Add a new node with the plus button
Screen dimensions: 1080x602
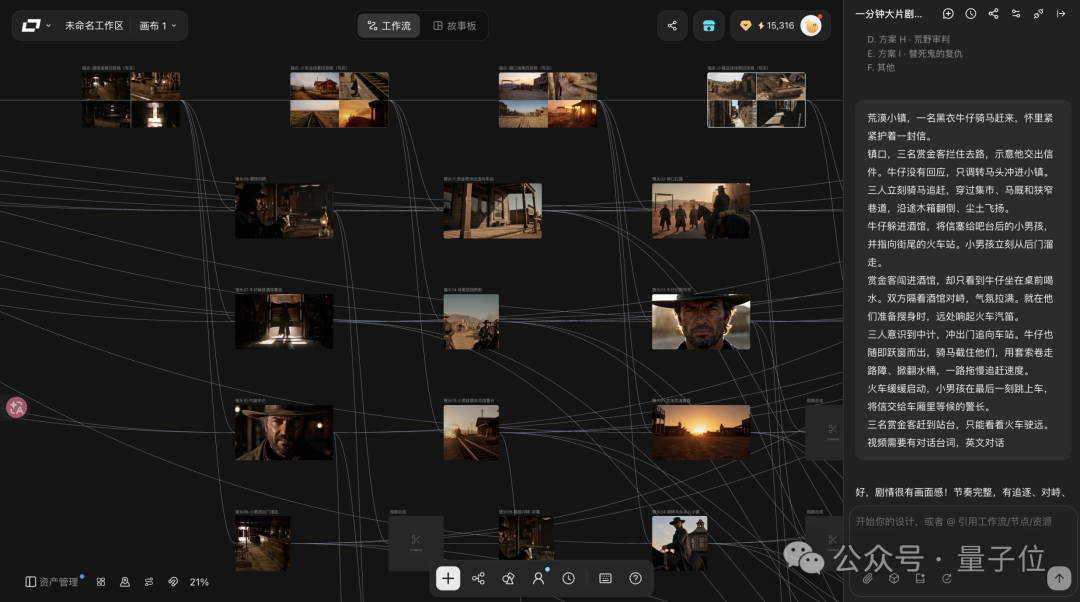(448, 578)
